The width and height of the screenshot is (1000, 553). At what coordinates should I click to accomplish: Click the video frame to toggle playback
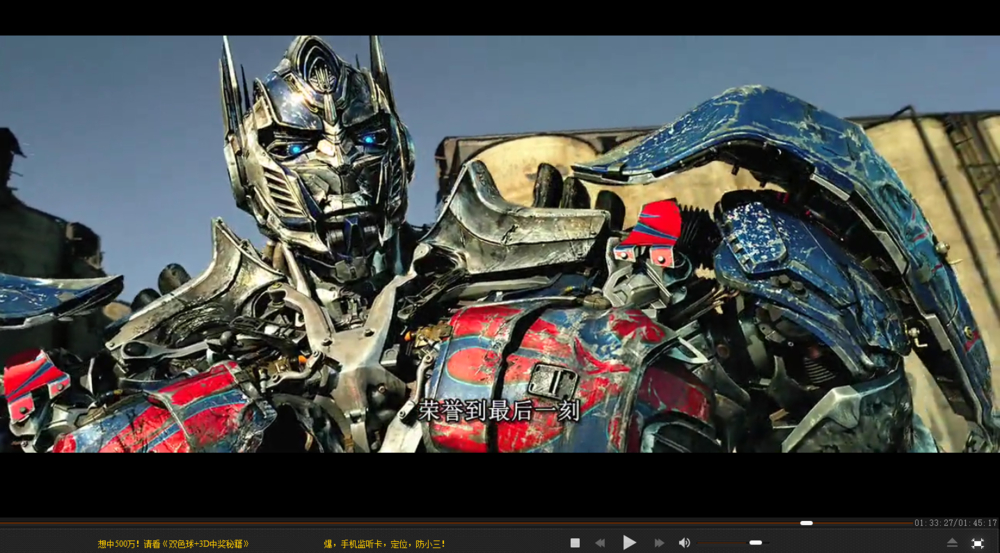tap(500, 244)
